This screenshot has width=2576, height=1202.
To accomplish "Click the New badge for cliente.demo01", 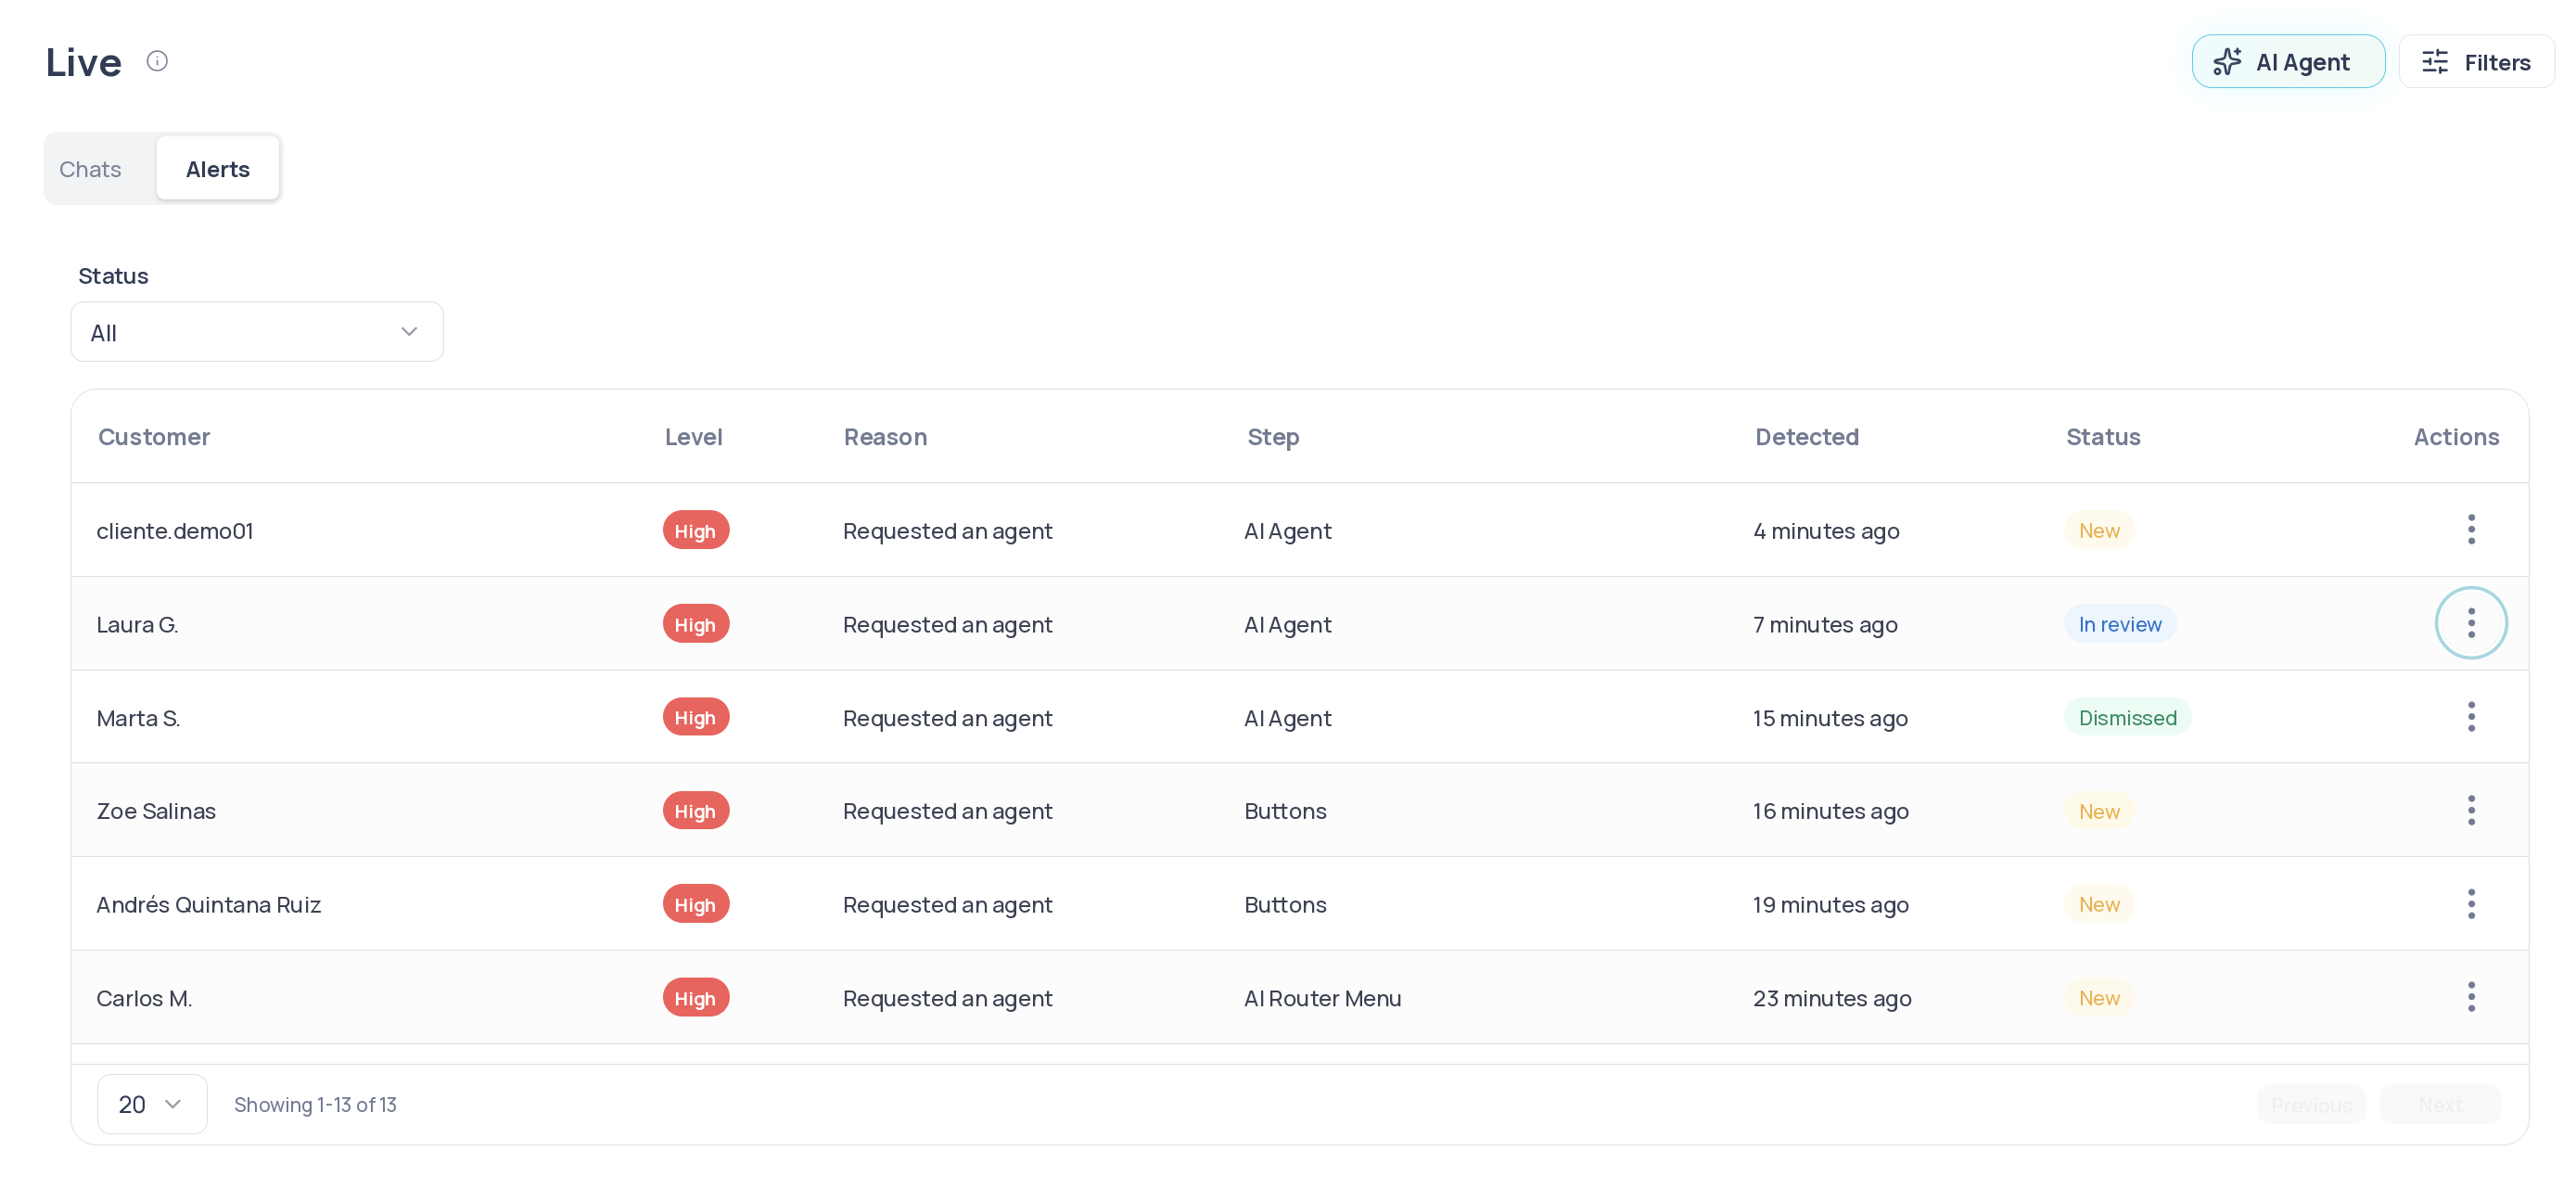I will (x=2099, y=530).
